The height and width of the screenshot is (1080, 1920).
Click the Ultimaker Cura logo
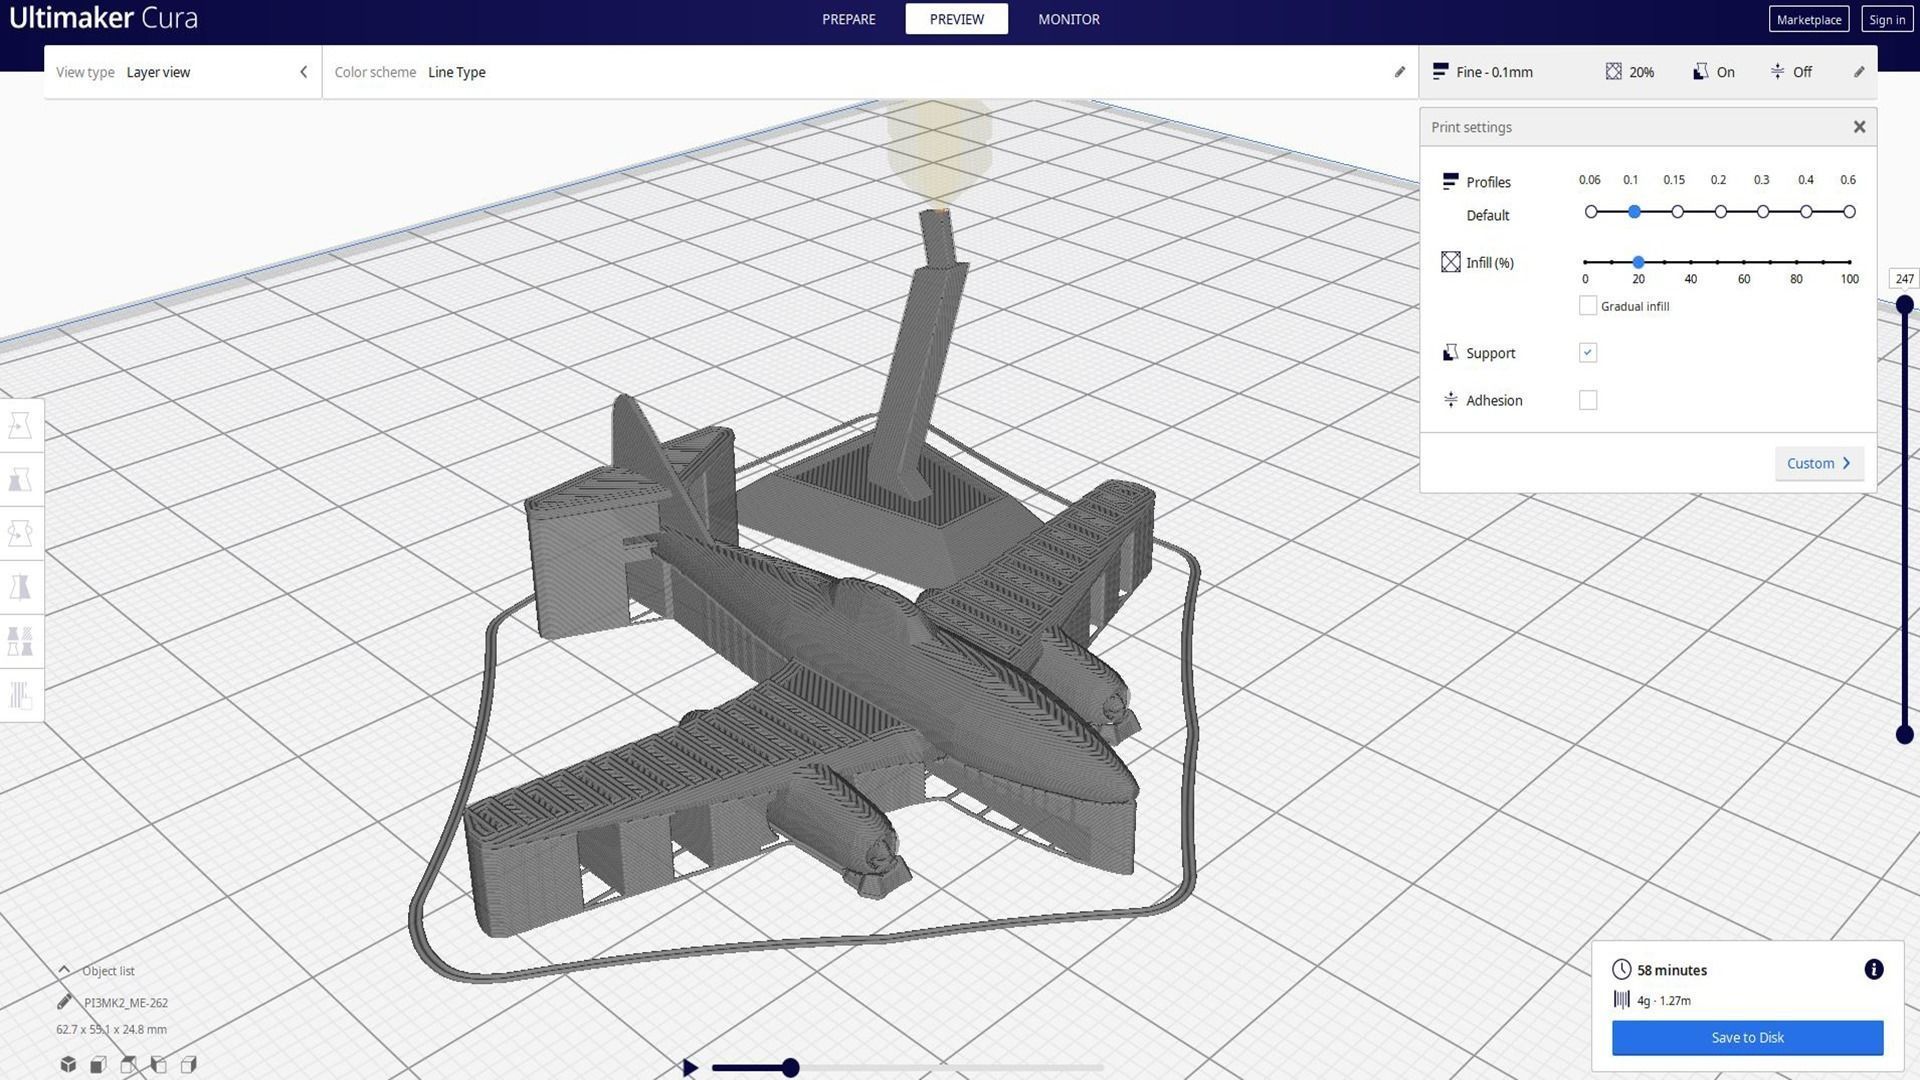103,18
